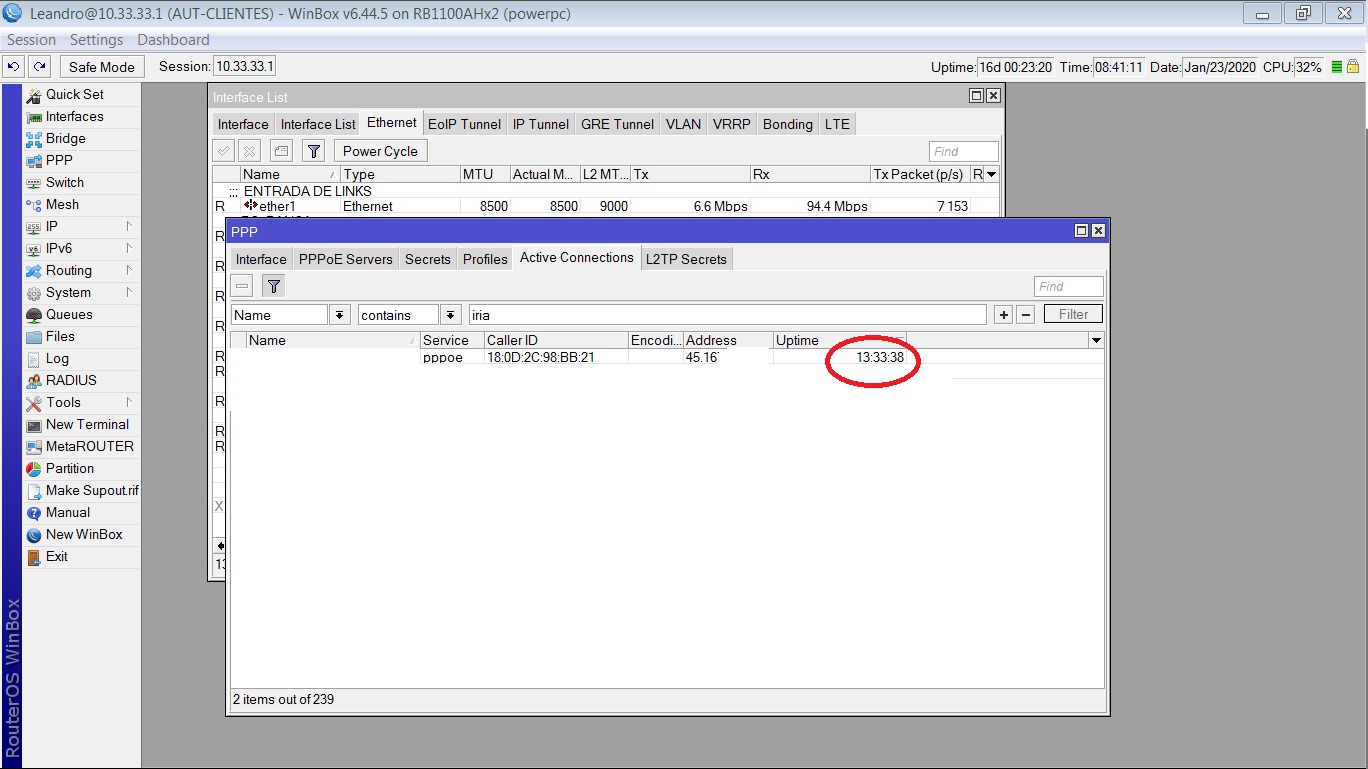Screen dimensions: 1368x769
Task: Click the disable X icon in Interface List
Action: click(x=250, y=151)
